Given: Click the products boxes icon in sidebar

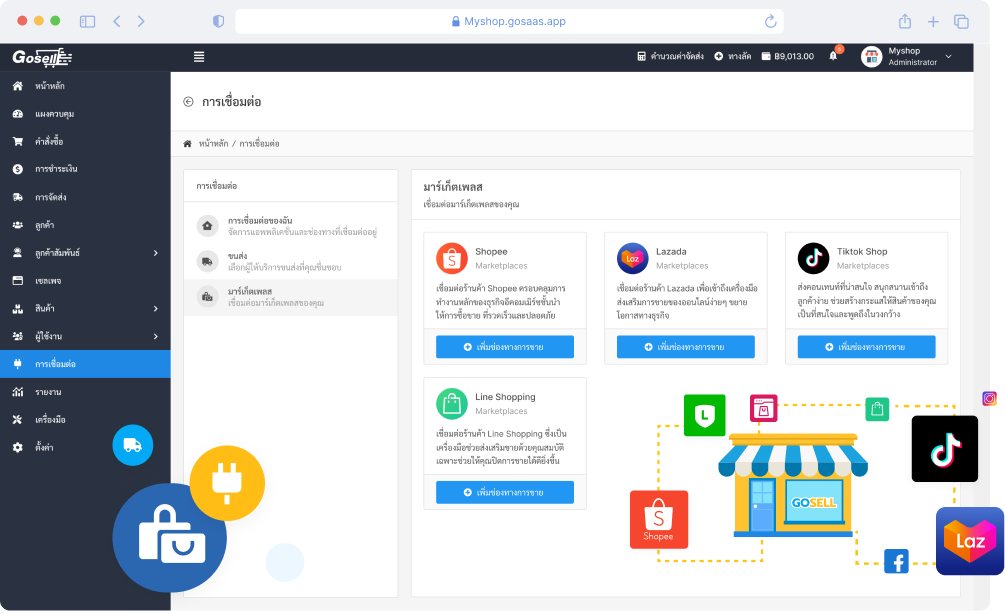Looking at the screenshot, I should tap(18, 308).
